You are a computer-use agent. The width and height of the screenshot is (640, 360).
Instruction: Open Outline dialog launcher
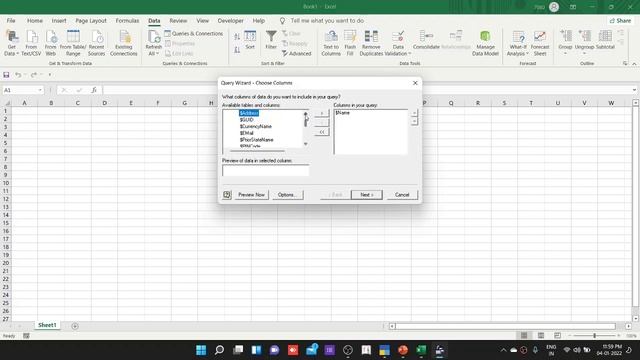pyautogui.click(x=625, y=64)
